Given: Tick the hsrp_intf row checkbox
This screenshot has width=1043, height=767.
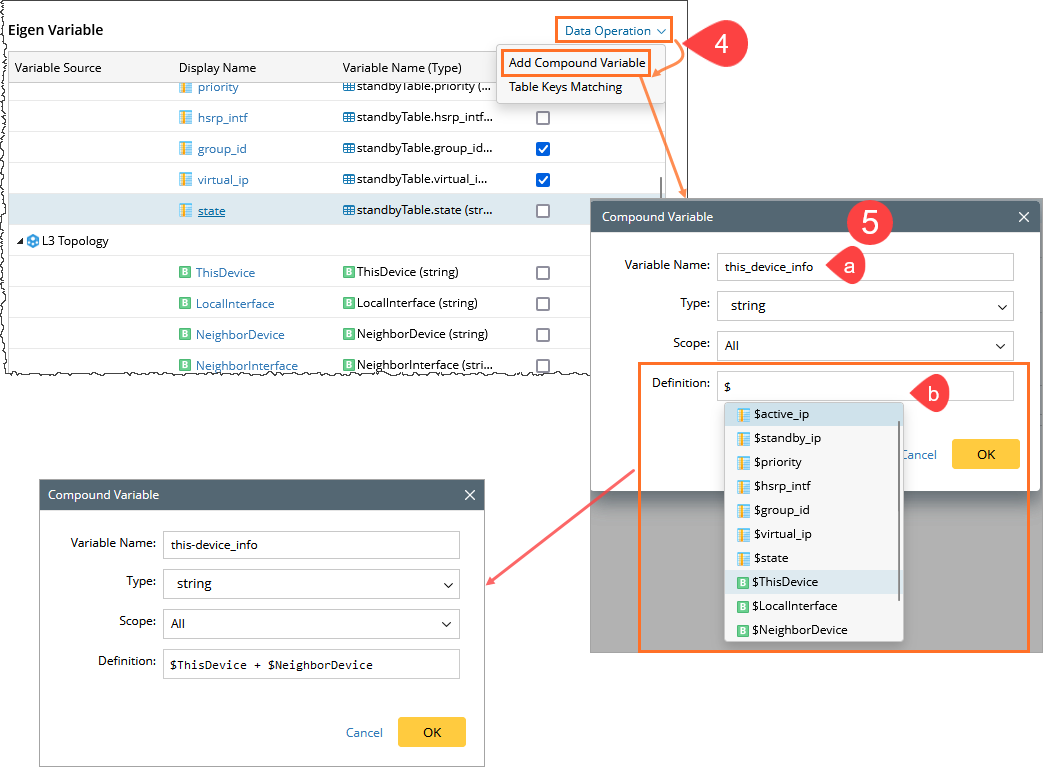Looking at the screenshot, I should 543,118.
